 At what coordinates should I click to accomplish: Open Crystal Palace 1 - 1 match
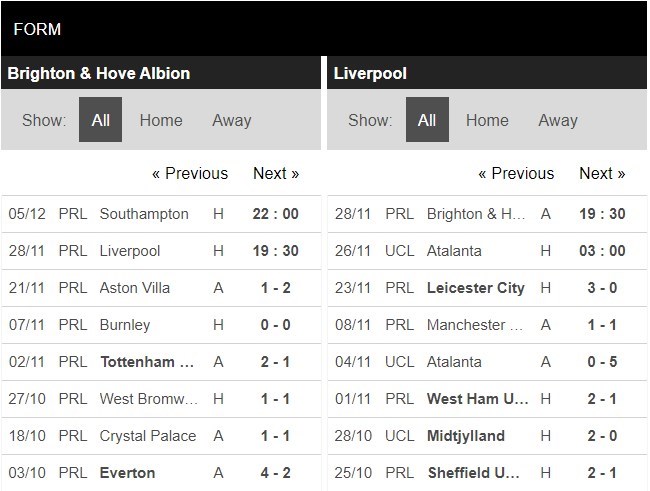click(x=147, y=436)
